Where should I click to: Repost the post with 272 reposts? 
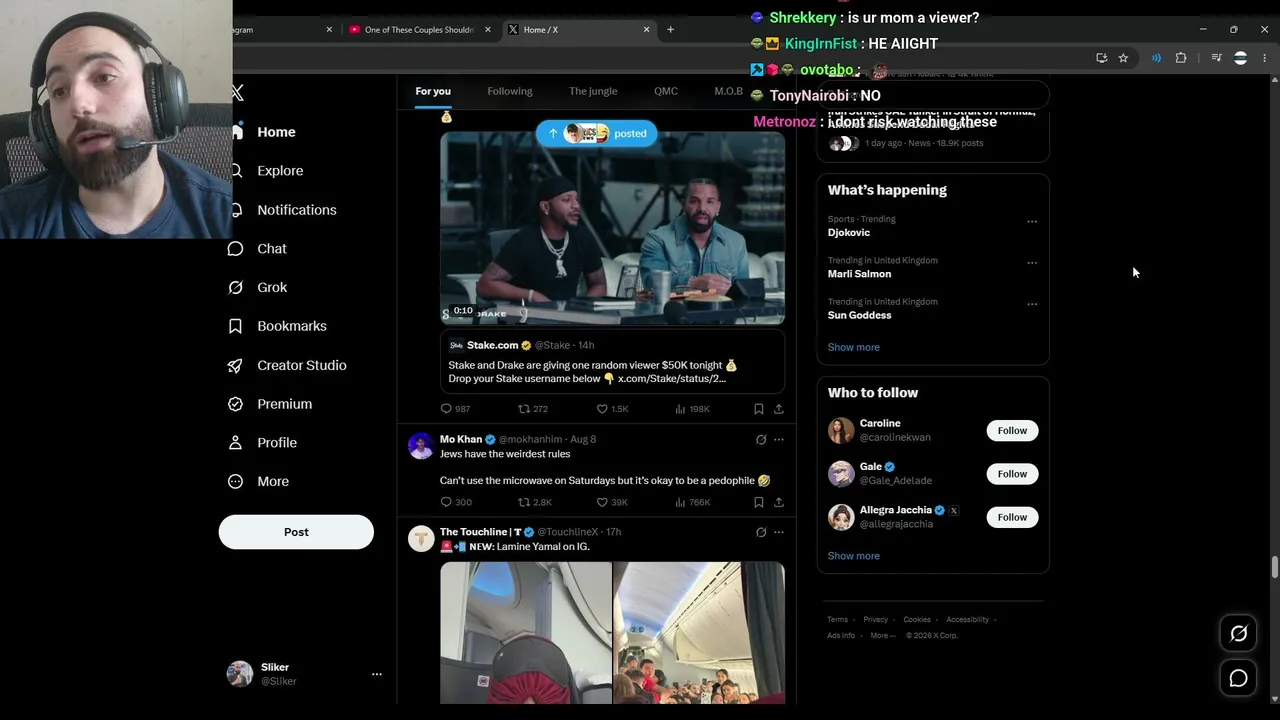click(532, 409)
